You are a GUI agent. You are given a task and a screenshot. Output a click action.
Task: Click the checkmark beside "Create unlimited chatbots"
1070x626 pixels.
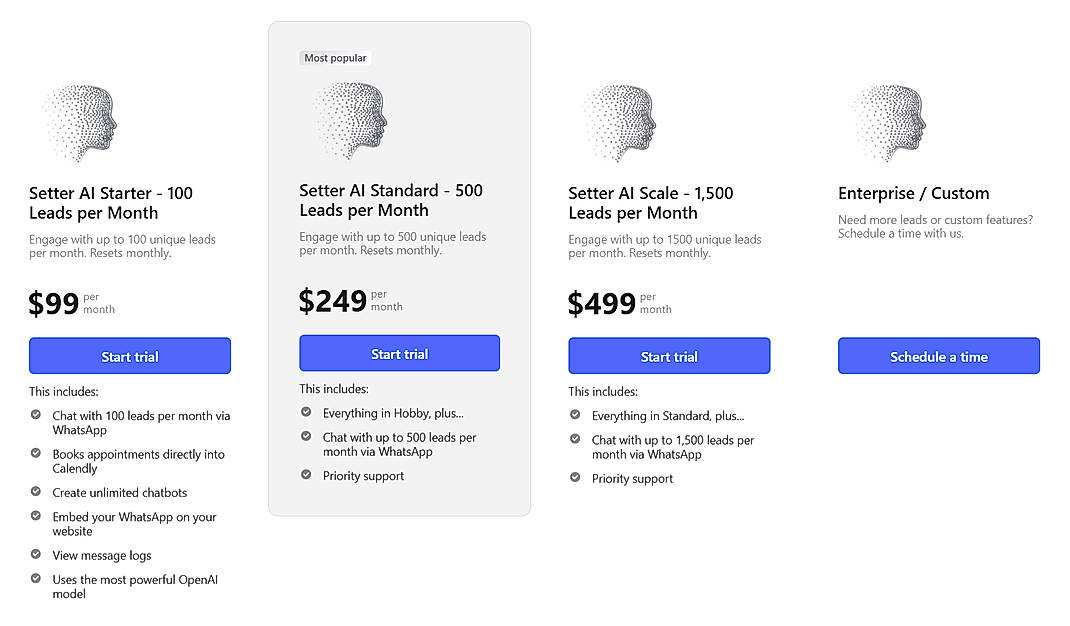tap(35, 492)
